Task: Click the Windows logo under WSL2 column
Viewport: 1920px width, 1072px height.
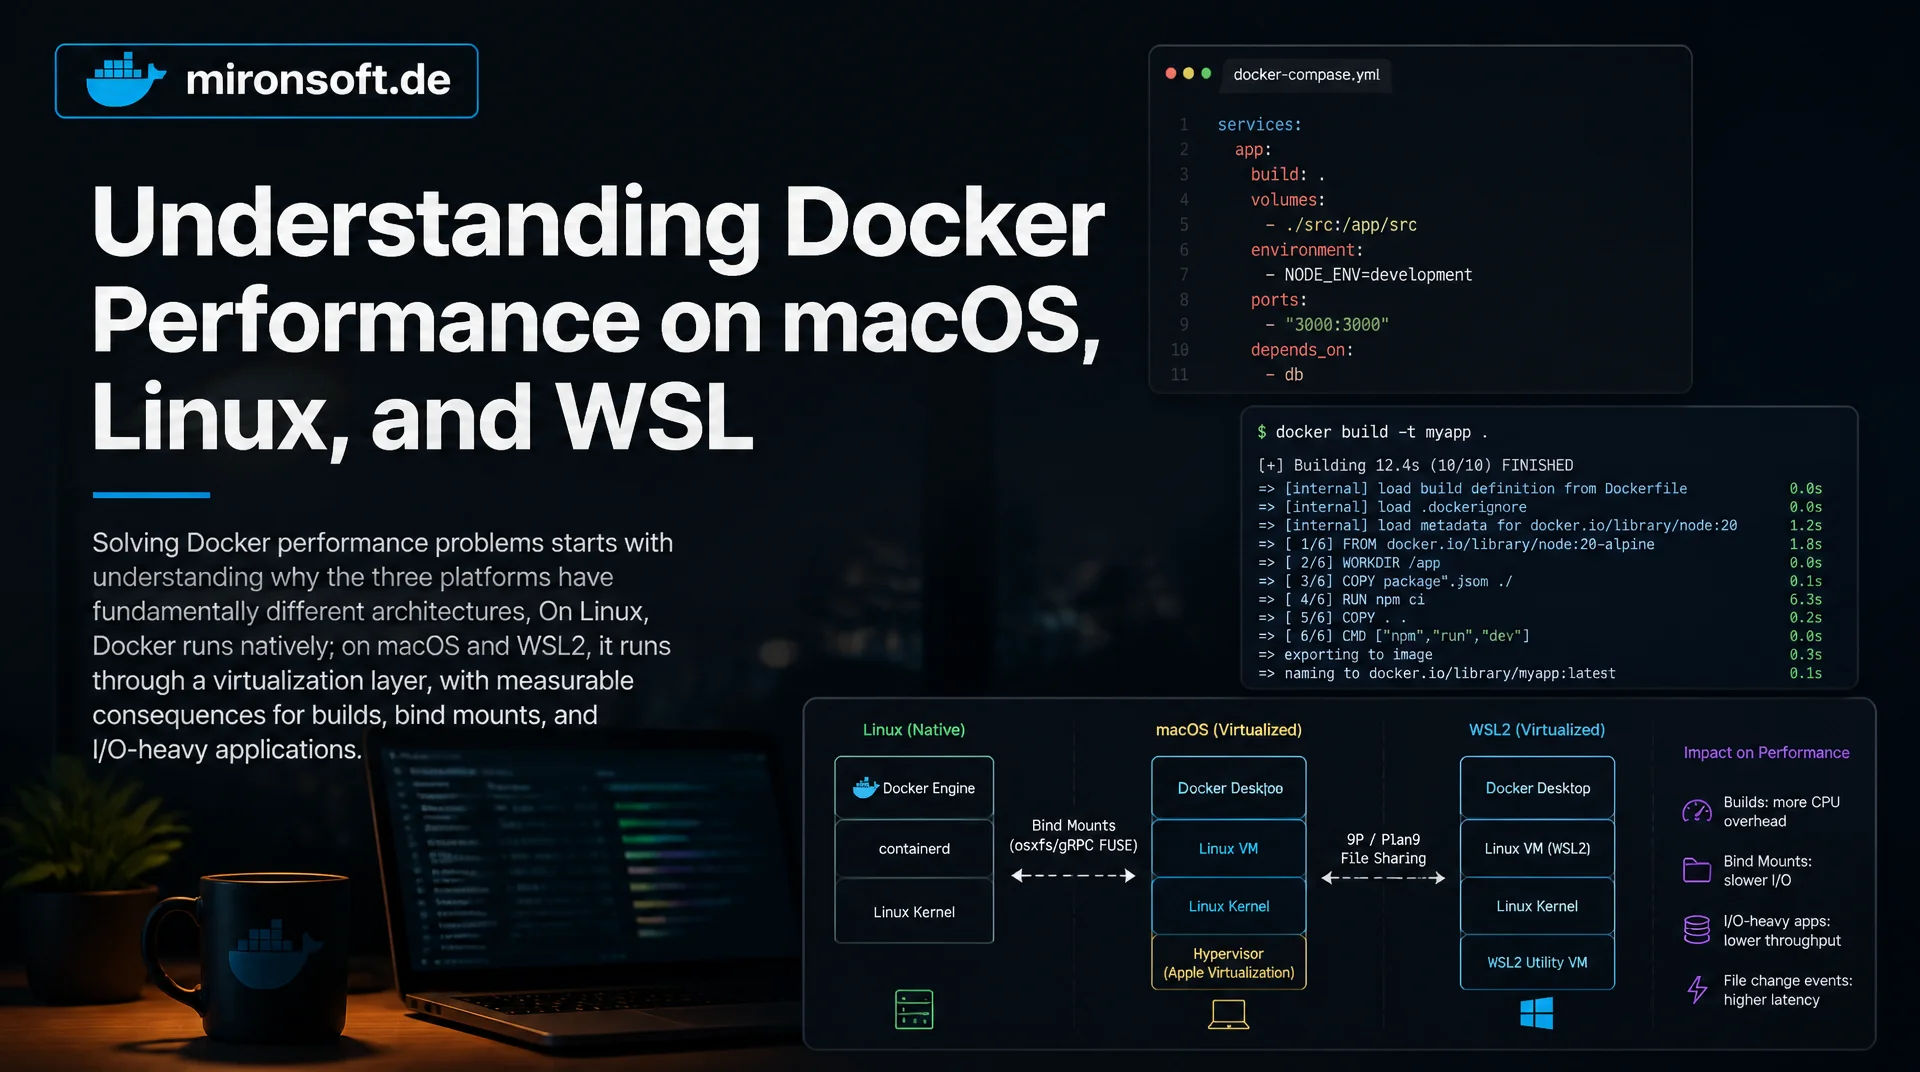Action: pyautogui.click(x=1537, y=1013)
